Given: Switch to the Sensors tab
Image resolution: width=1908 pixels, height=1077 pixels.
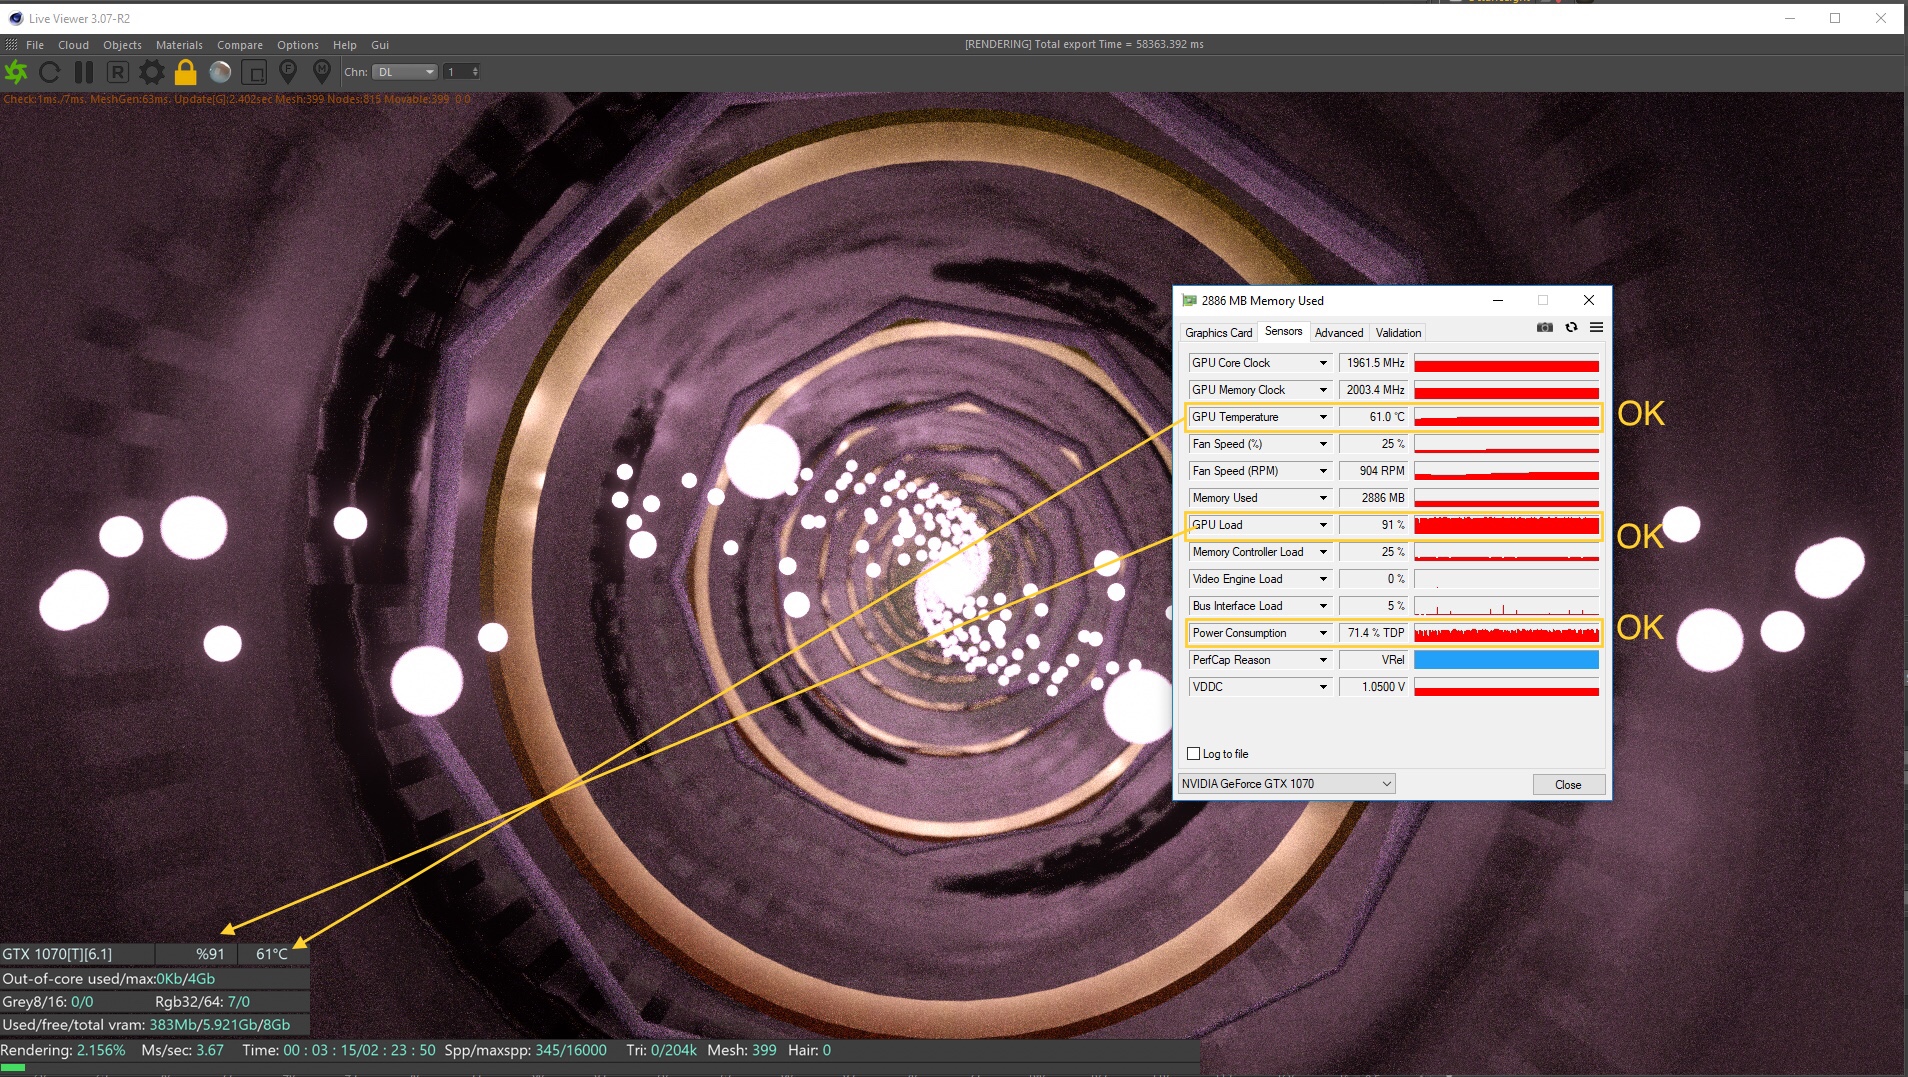Looking at the screenshot, I should coord(1283,332).
